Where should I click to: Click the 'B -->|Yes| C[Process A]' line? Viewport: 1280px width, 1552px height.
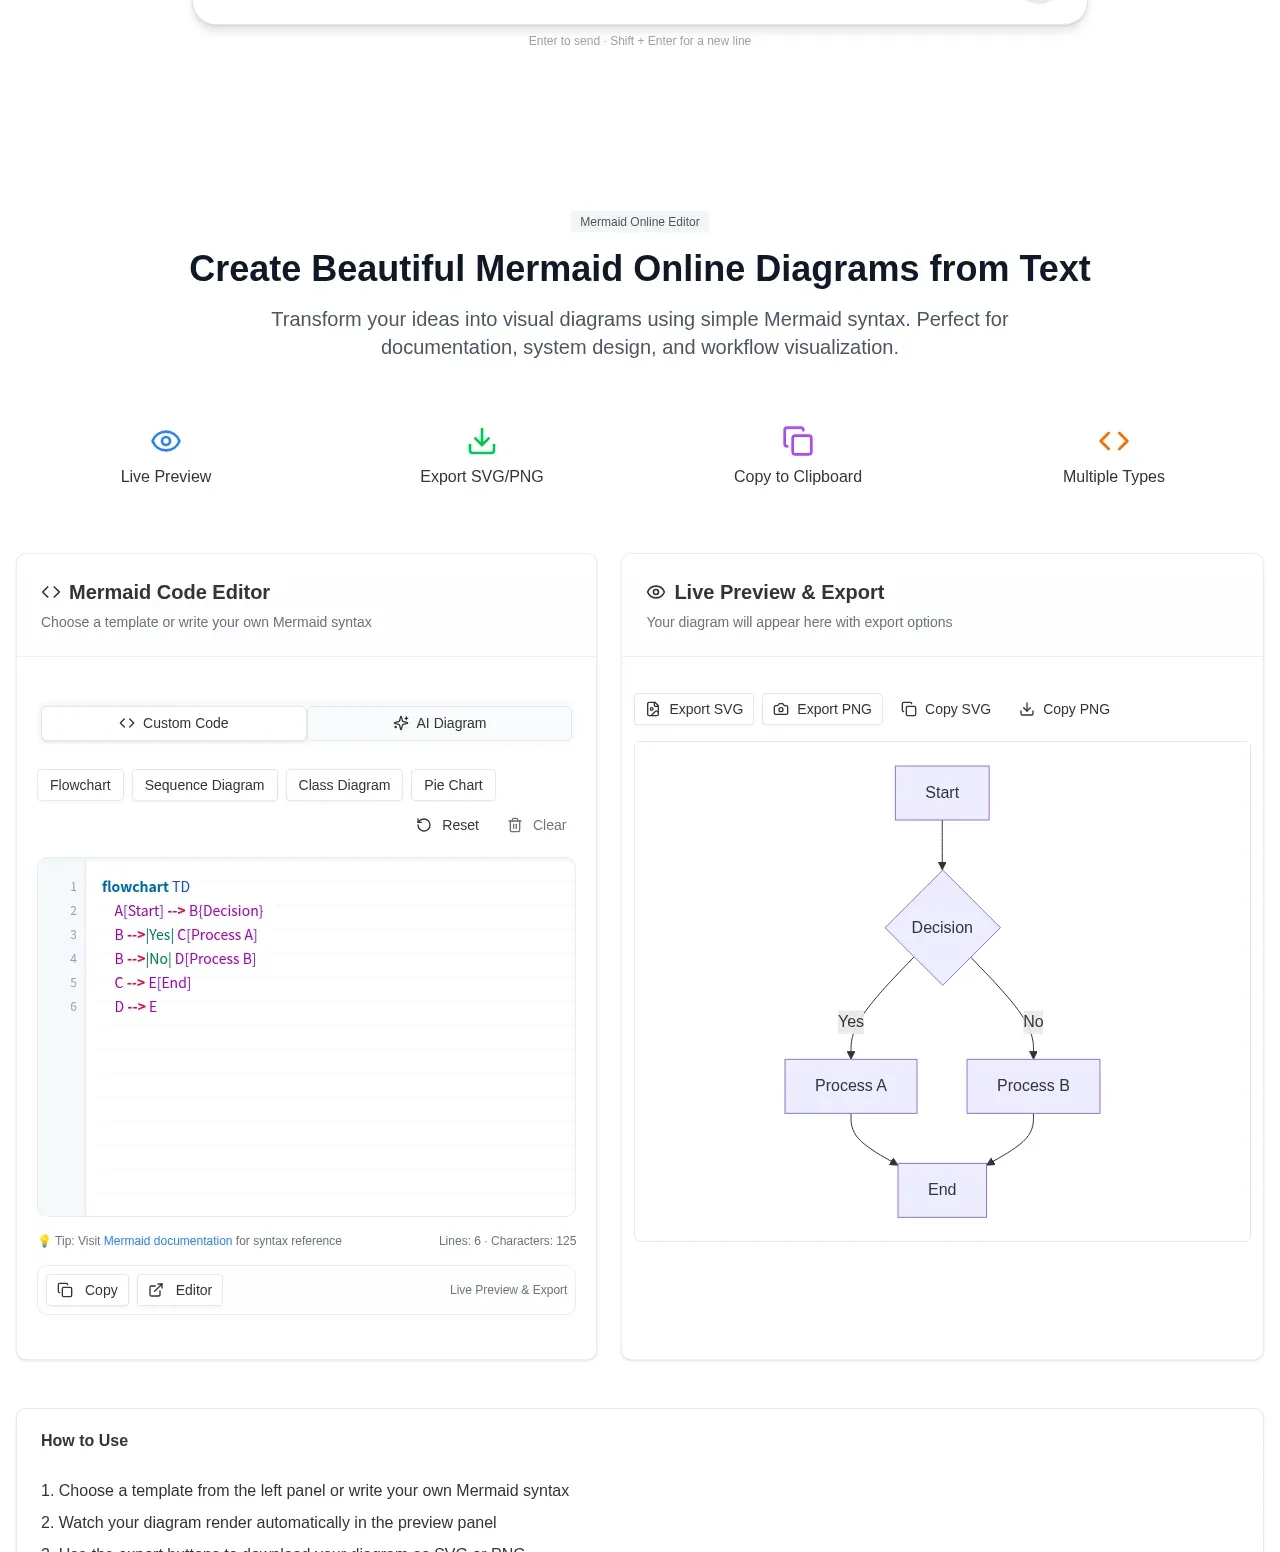(x=186, y=935)
